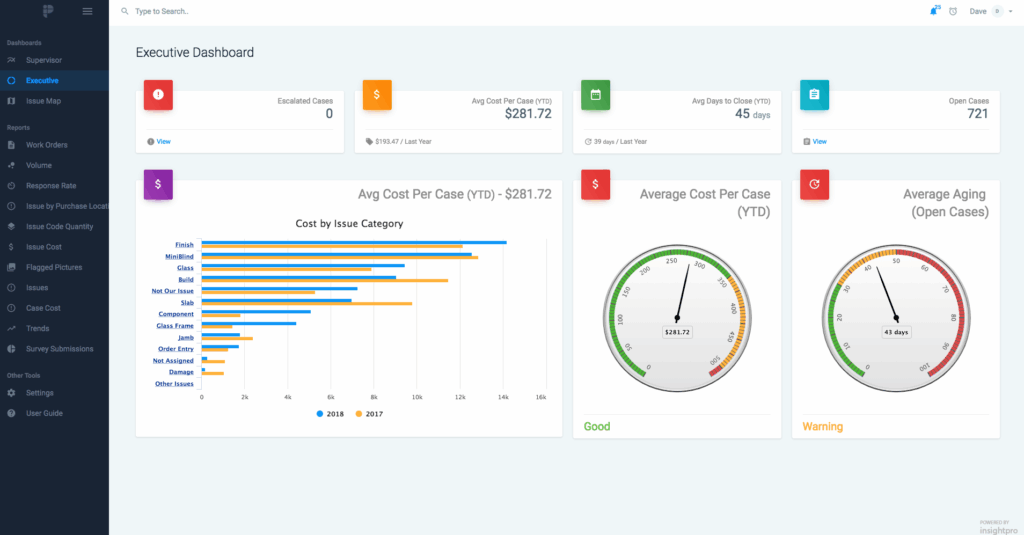This screenshot has width=1024, height=535.
Task: Click the orange dollar Avg Cost icon
Action: tap(377, 95)
